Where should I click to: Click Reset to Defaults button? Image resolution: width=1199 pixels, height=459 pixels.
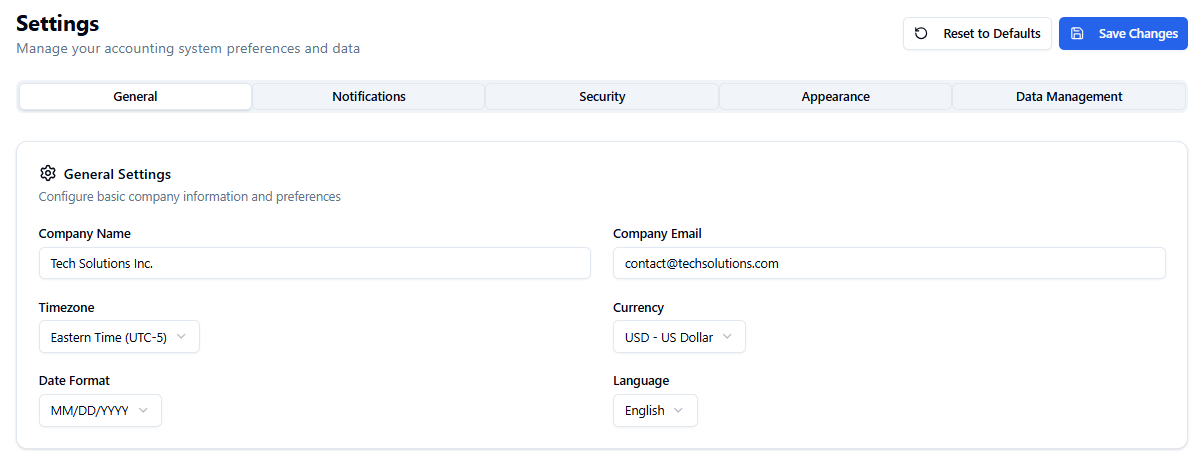click(x=977, y=33)
